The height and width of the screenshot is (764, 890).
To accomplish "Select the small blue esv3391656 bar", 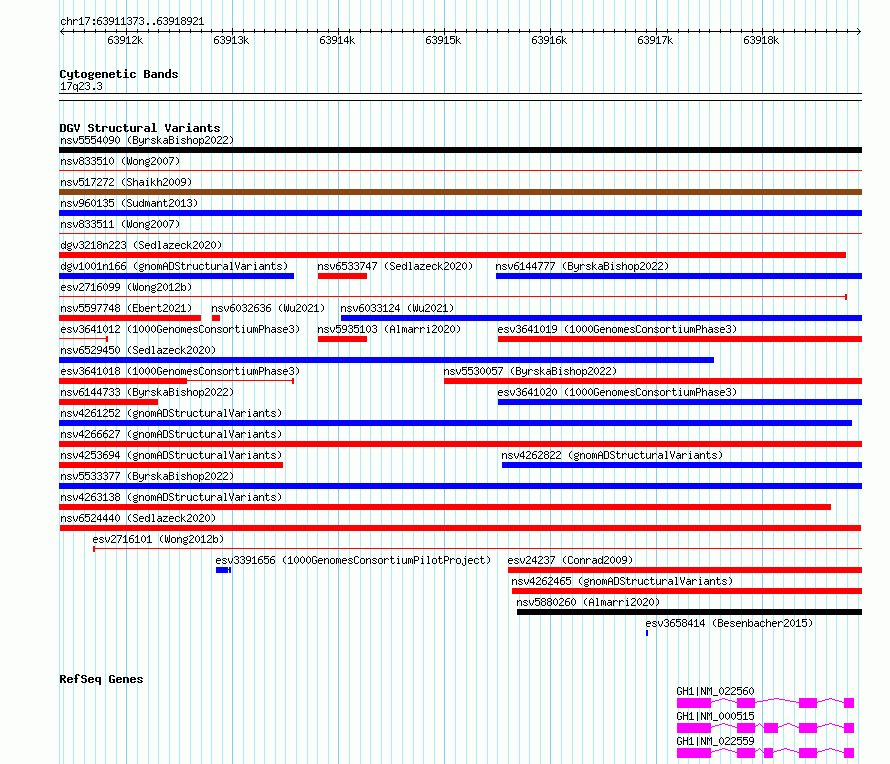I will [x=223, y=570].
